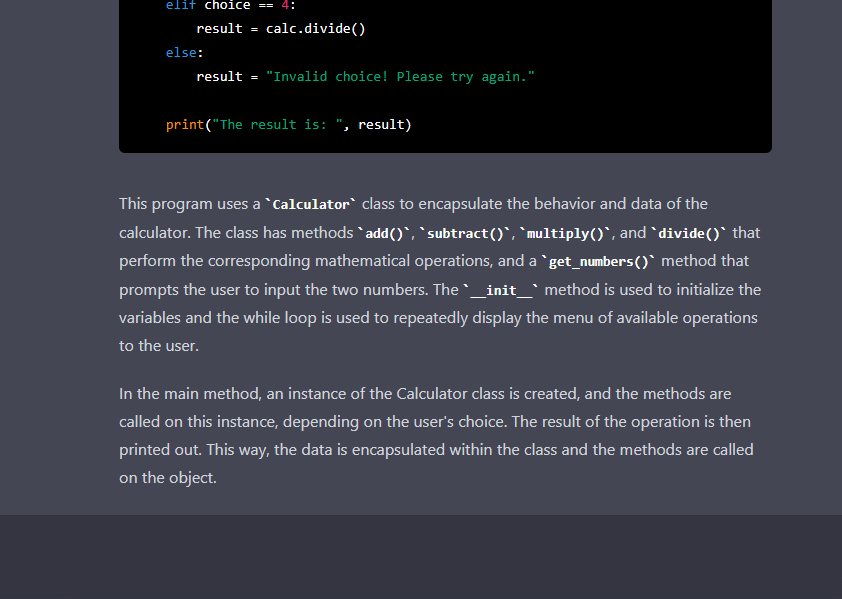Viewport: 842px width, 599px height.
Task: Click the inline code `add()`
Action: click(384, 234)
